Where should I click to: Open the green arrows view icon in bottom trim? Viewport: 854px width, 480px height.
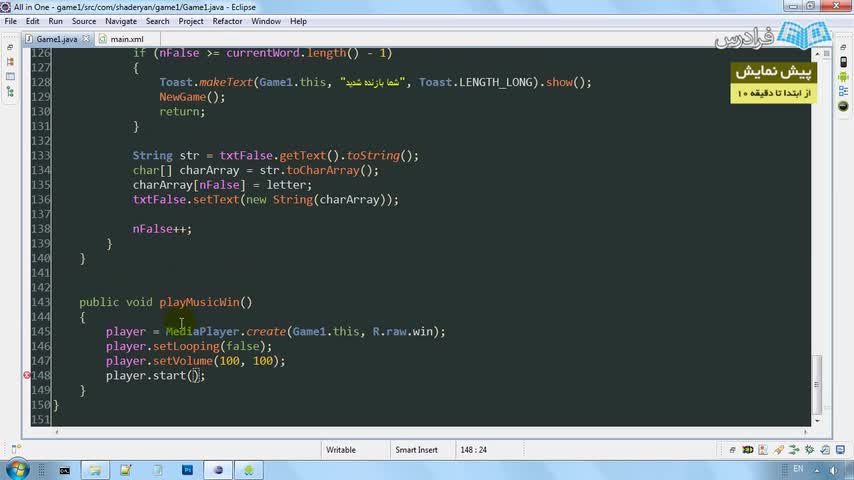click(794, 449)
